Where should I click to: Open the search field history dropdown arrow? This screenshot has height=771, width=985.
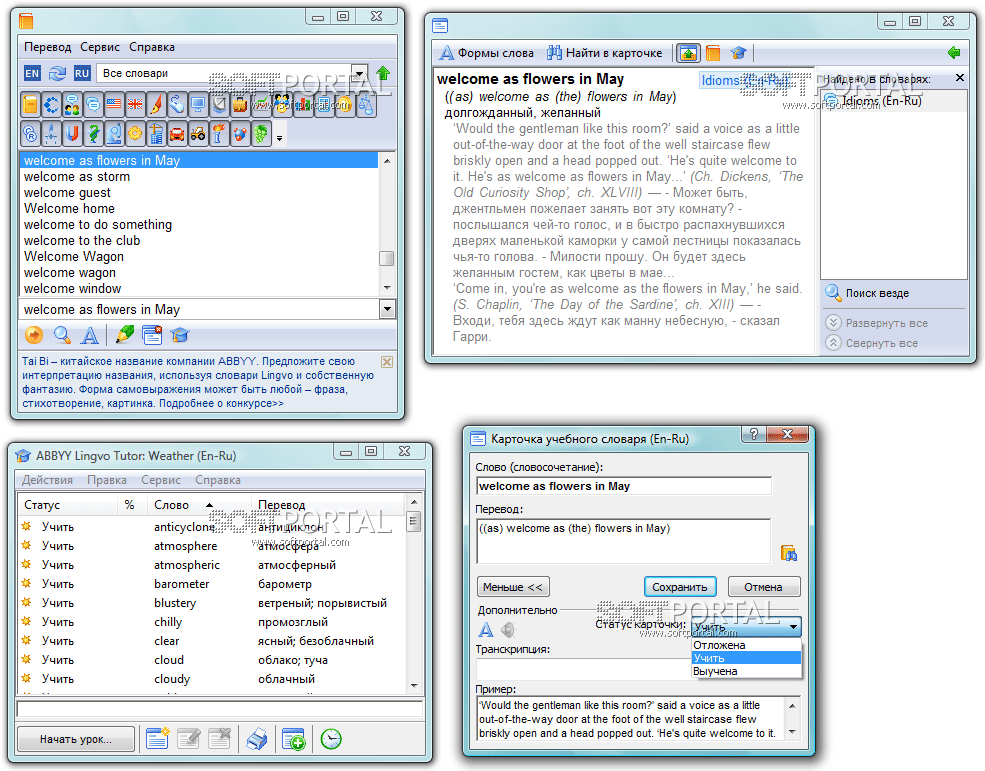(387, 309)
